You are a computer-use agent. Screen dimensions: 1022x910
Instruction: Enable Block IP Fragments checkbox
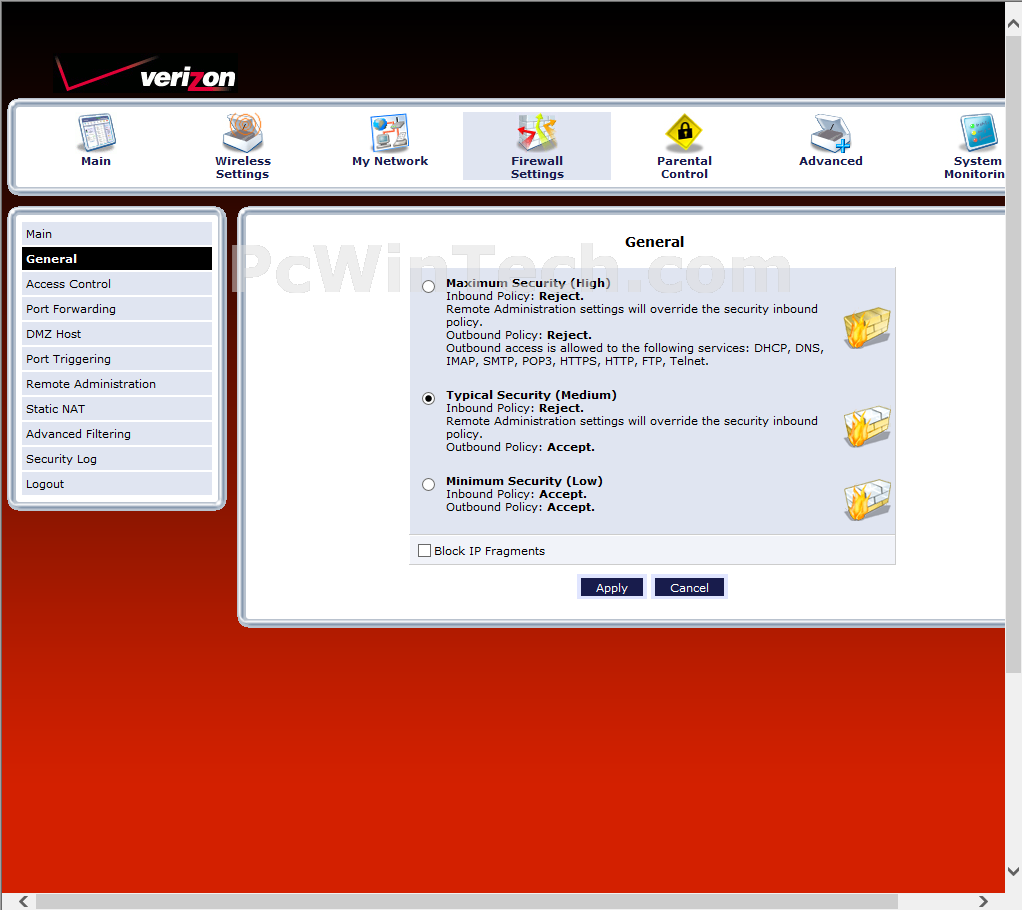pyautogui.click(x=424, y=551)
